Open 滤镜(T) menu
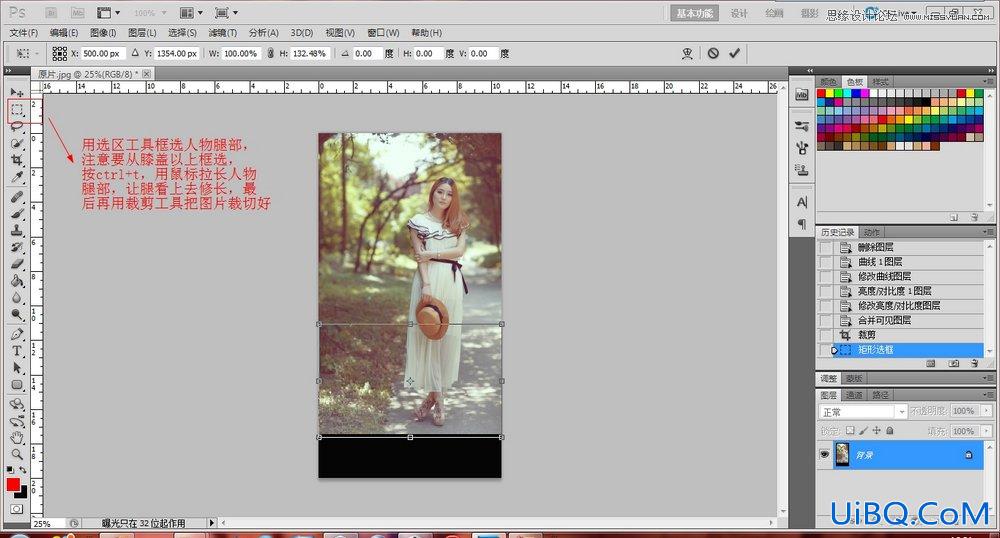 click(x=222, y=33)
